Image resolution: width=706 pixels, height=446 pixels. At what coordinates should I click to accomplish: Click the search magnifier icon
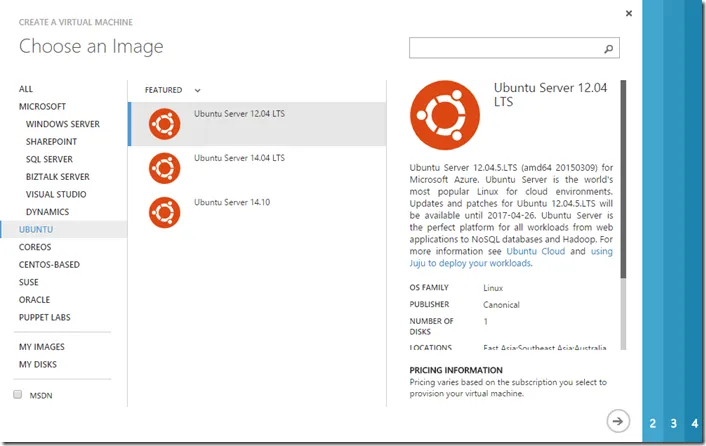click(608, 48)
